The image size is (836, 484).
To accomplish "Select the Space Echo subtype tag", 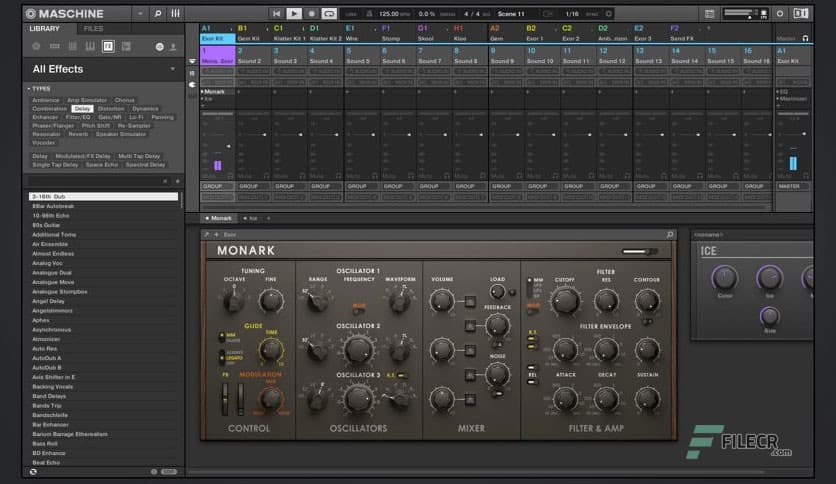I will coord(102,165).
